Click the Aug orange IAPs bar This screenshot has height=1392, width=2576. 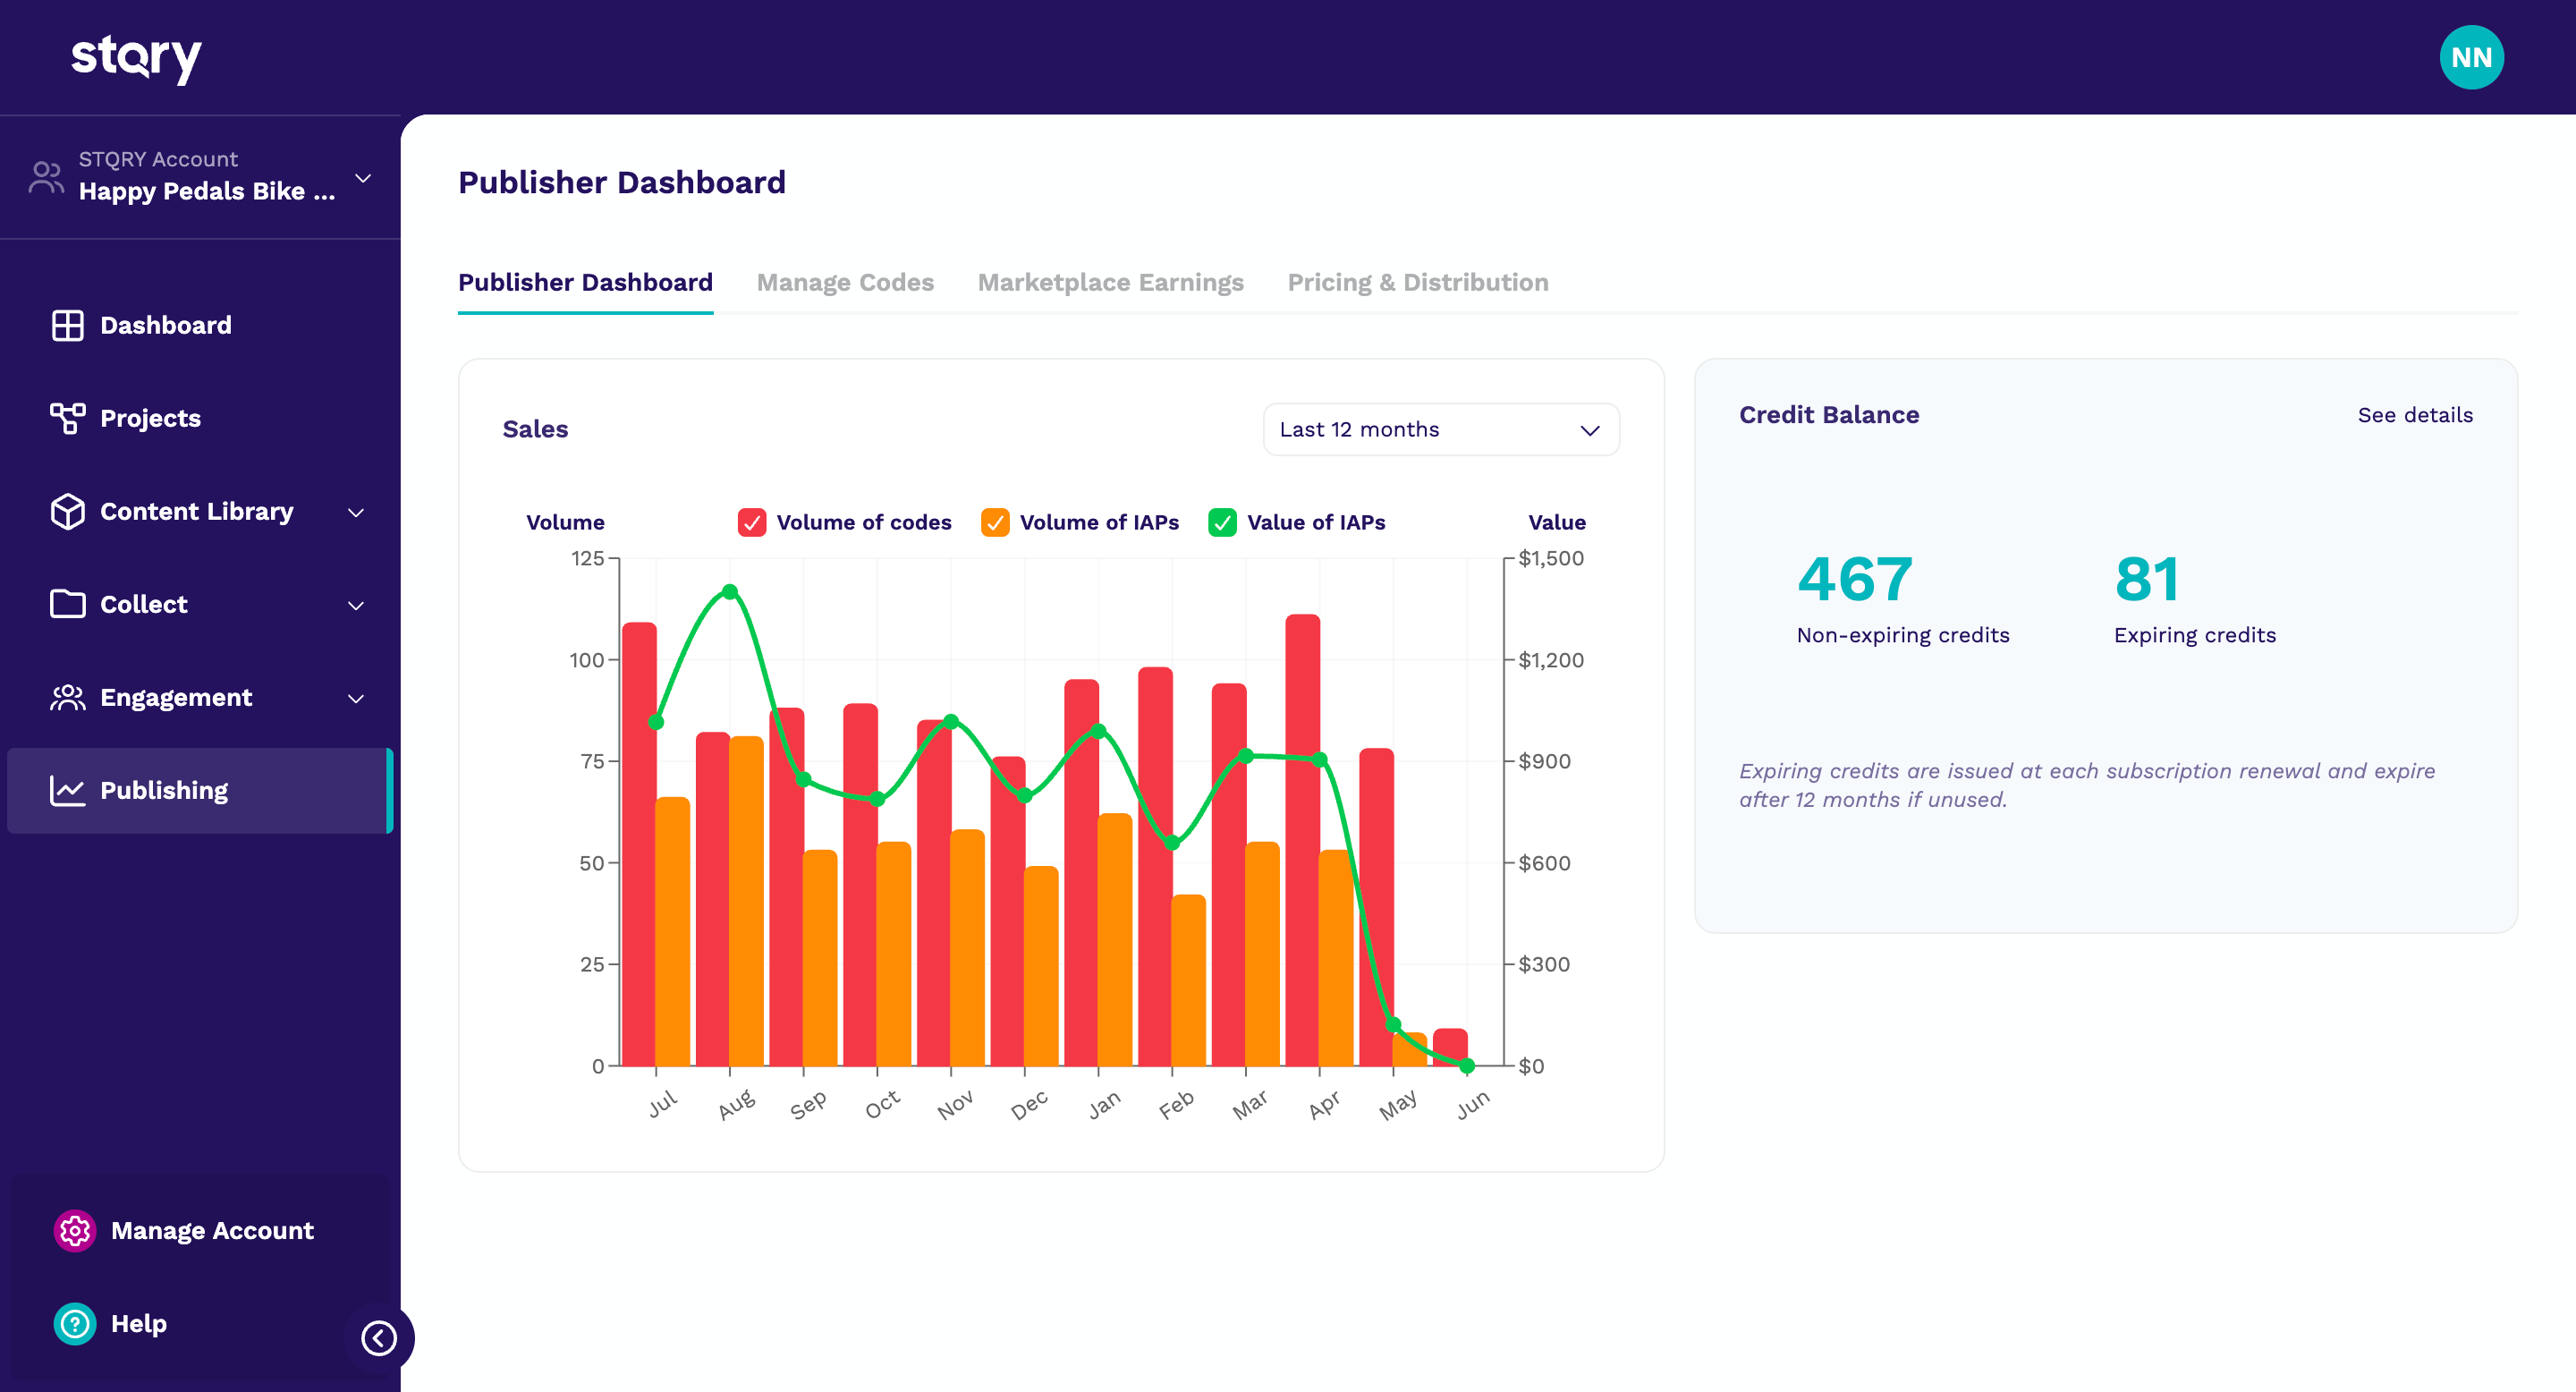[x=746, y=901]
